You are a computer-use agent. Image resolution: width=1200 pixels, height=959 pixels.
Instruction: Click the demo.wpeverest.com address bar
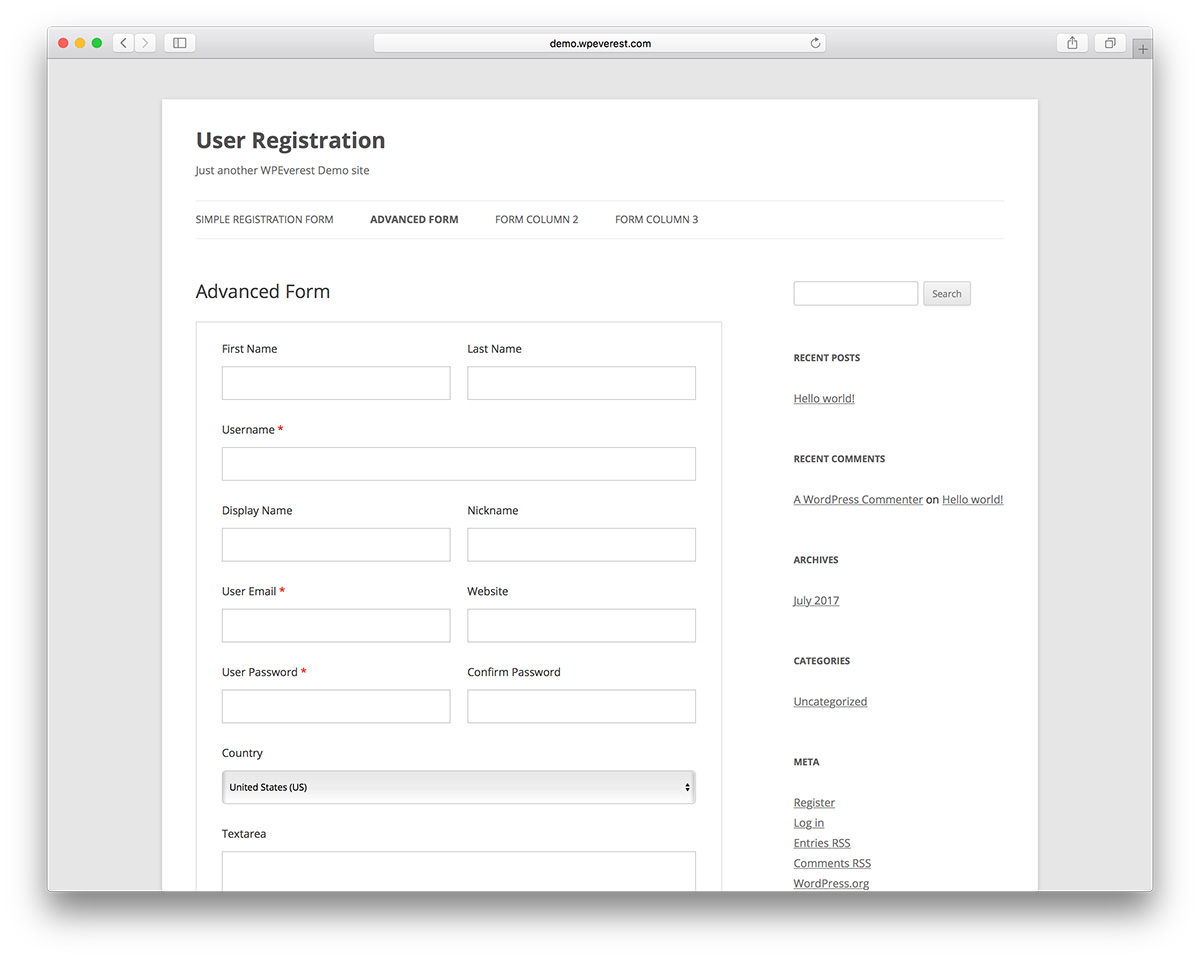600,43
